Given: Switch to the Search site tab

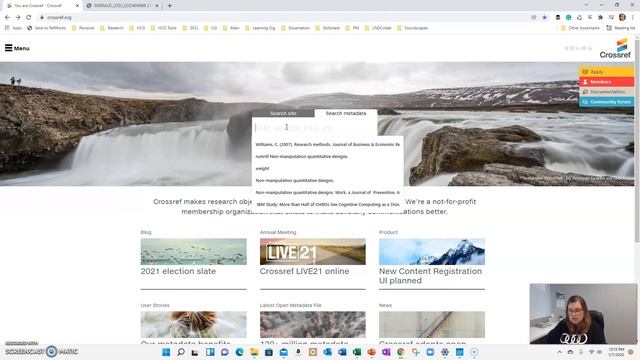Looking at the screenshot, I should 283,113.
